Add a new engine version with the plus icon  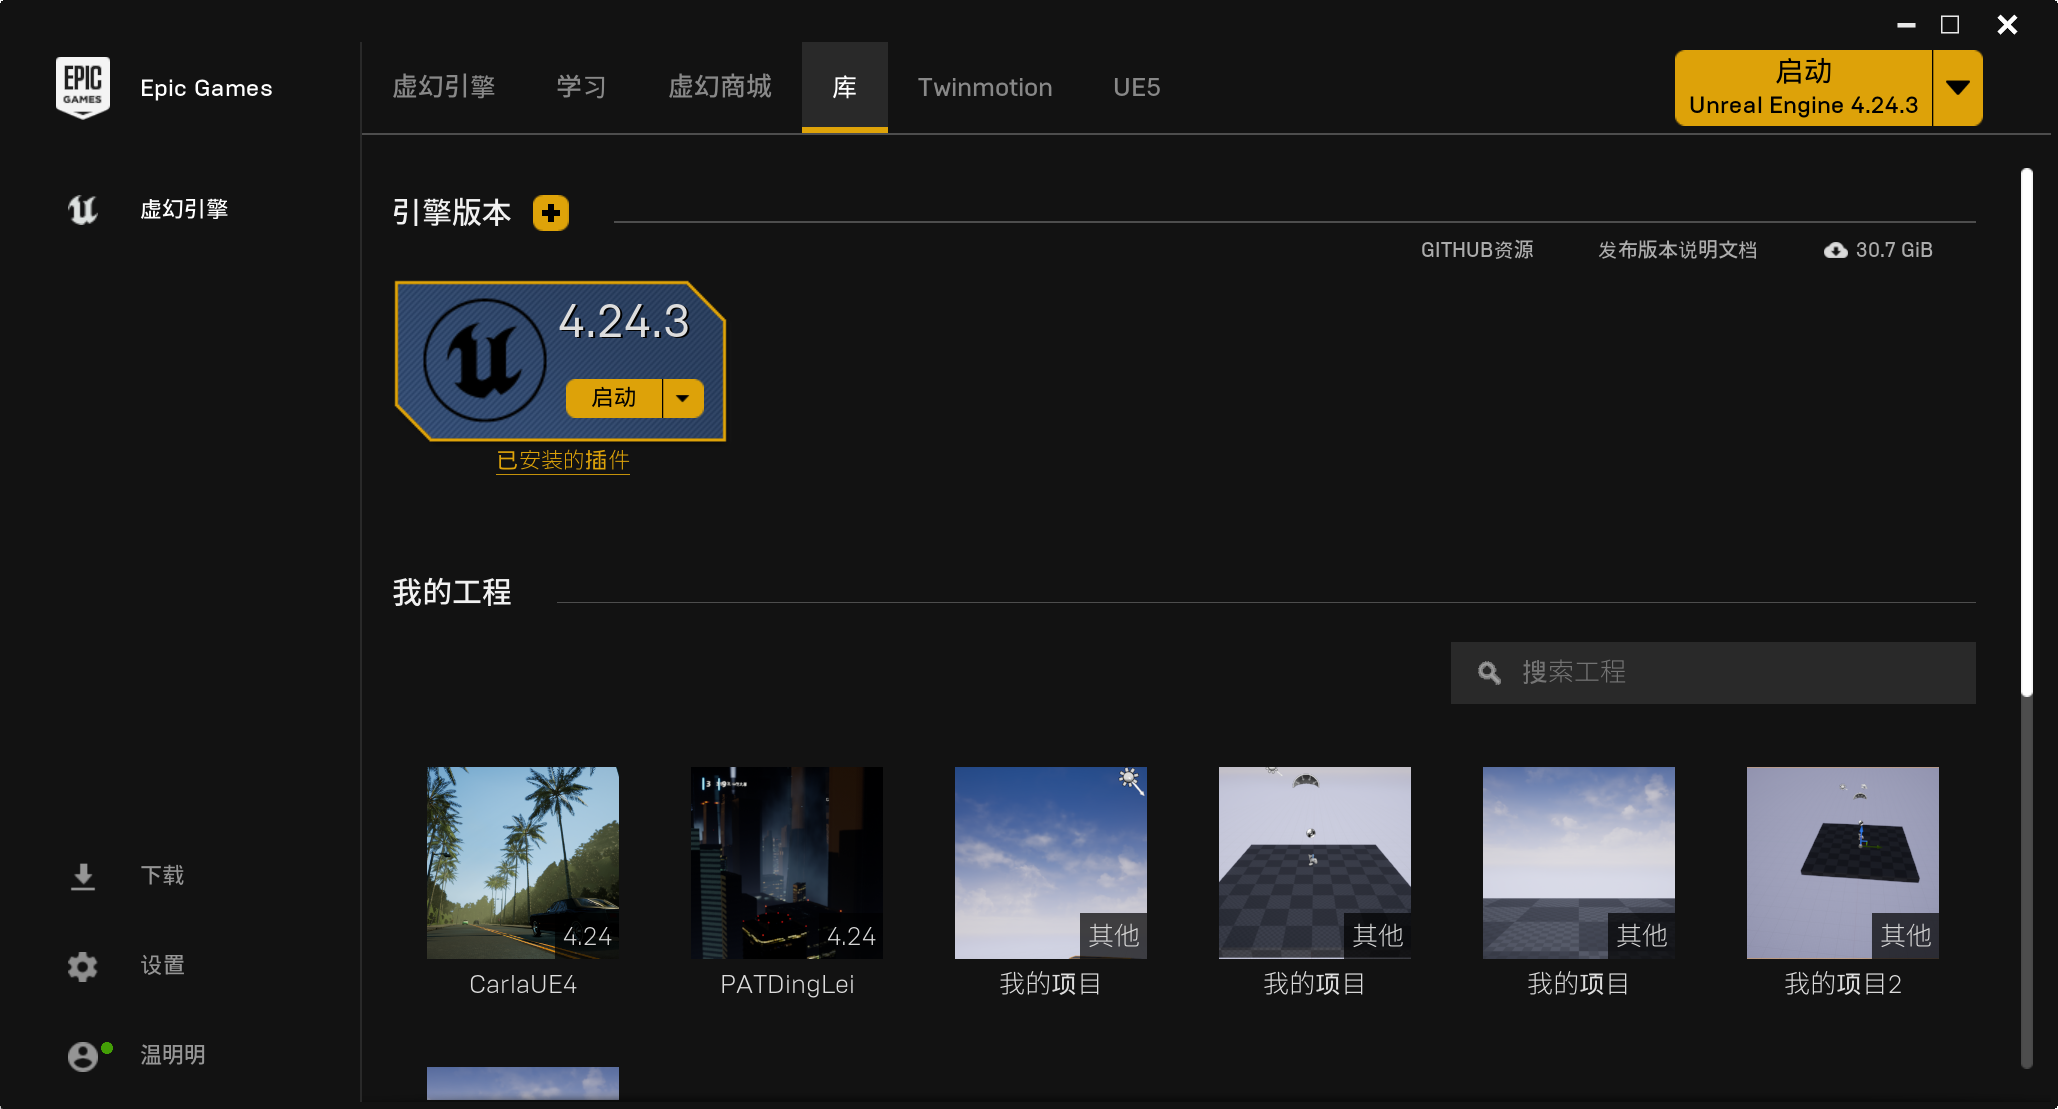[550, 212]
